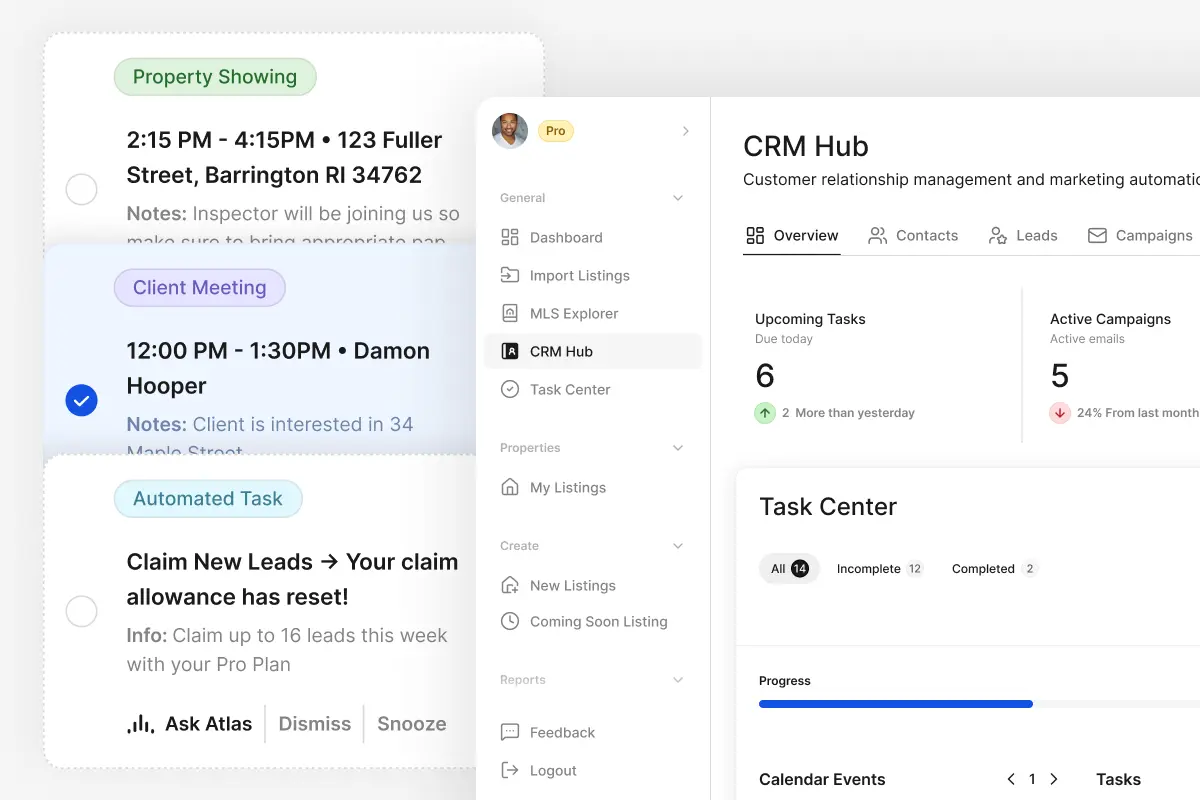
Task: Mark the Claim New Leads task complete
Action: point(81,611)
